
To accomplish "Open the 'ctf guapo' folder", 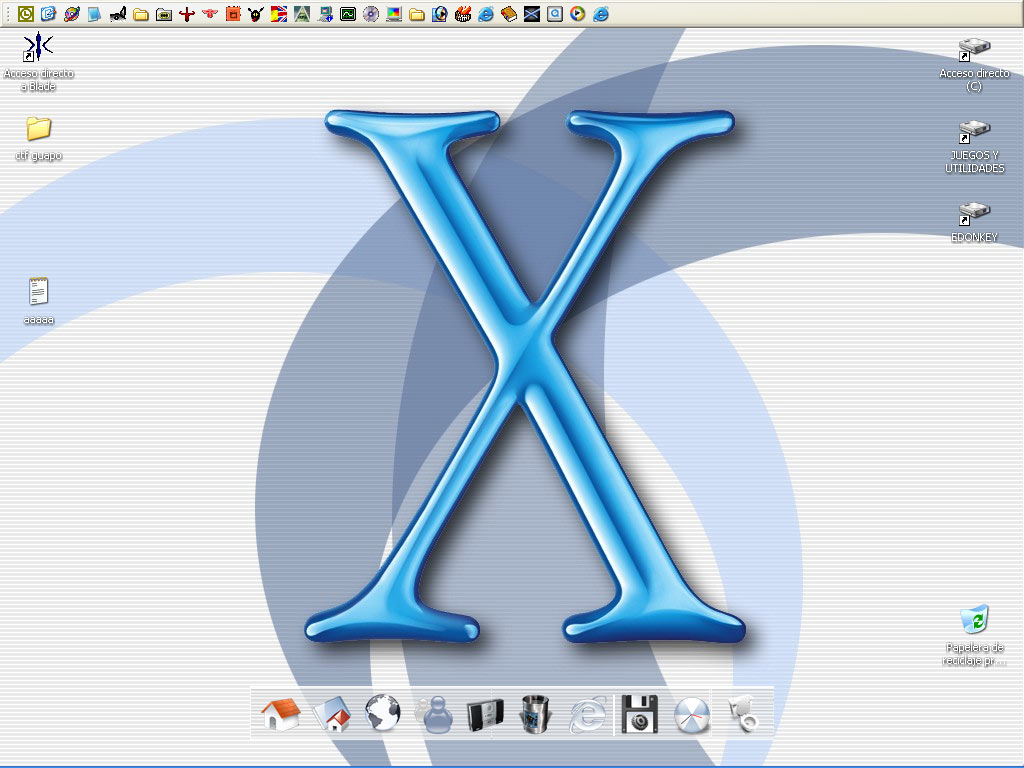I will (38, 129).
